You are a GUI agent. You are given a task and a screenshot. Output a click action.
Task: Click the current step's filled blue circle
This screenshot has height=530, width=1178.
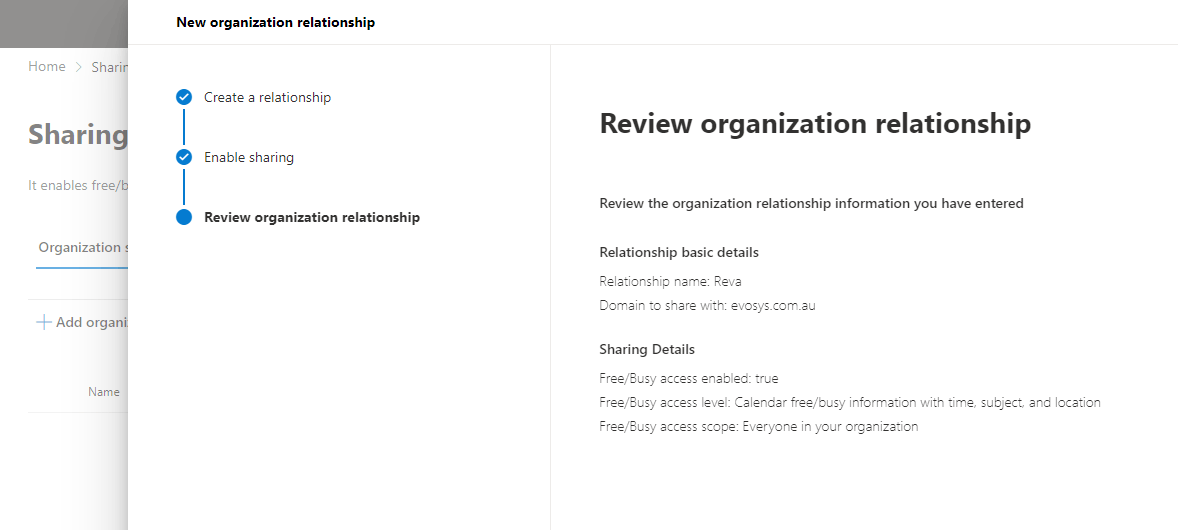pyautogui.click(x=184, y=217)
